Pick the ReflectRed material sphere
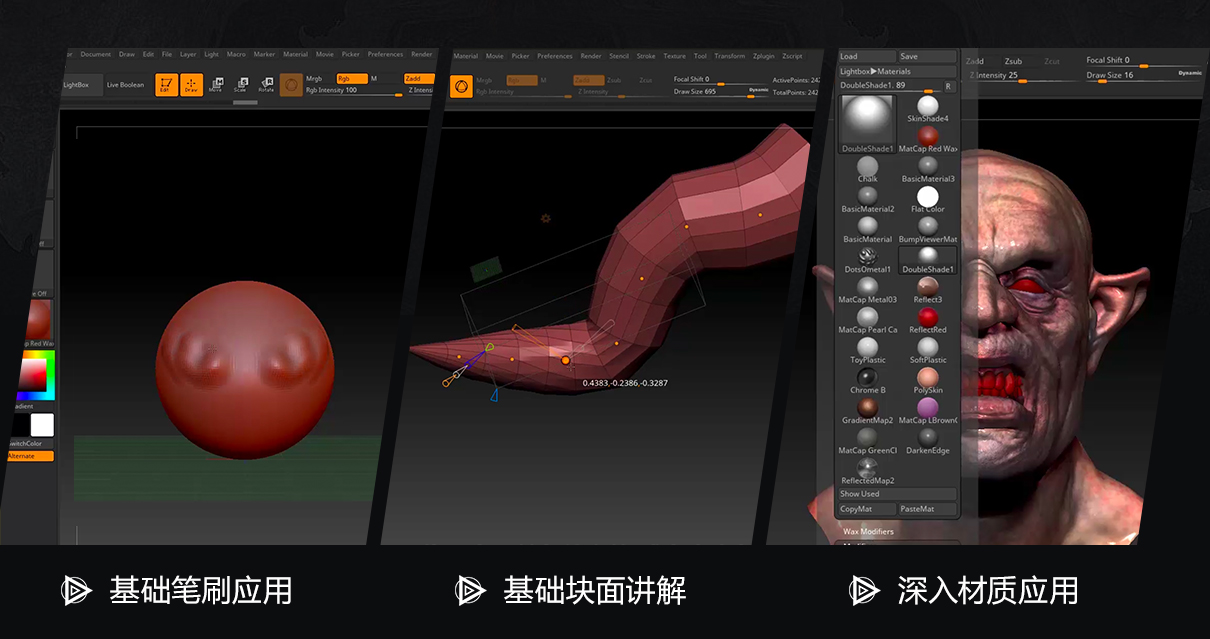1210x639 pixels. [928, 317]
